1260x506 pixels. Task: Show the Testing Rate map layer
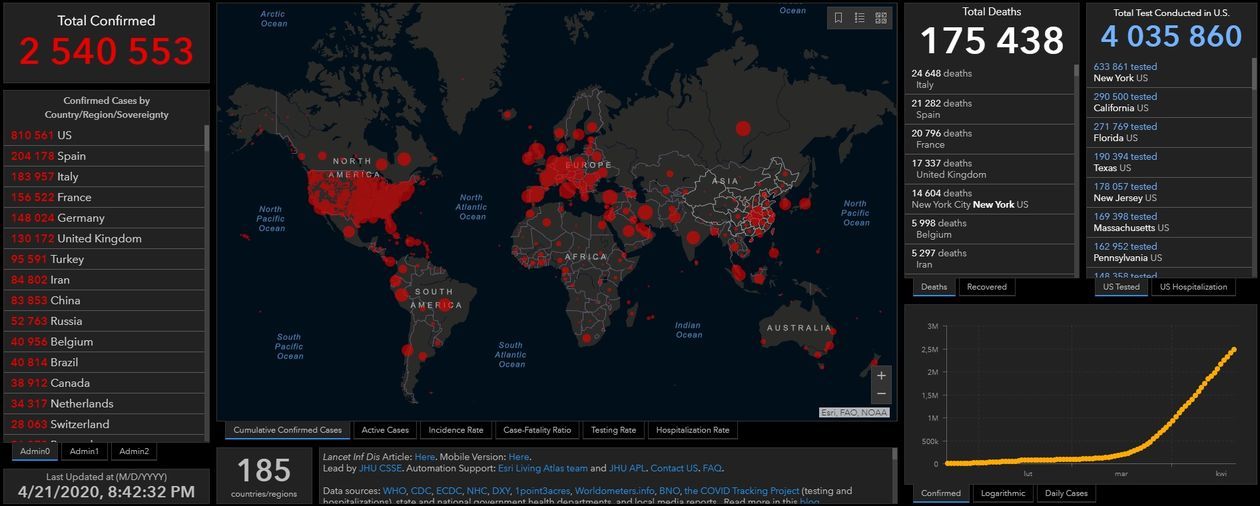pyautogui.click(x=613, y=430)
